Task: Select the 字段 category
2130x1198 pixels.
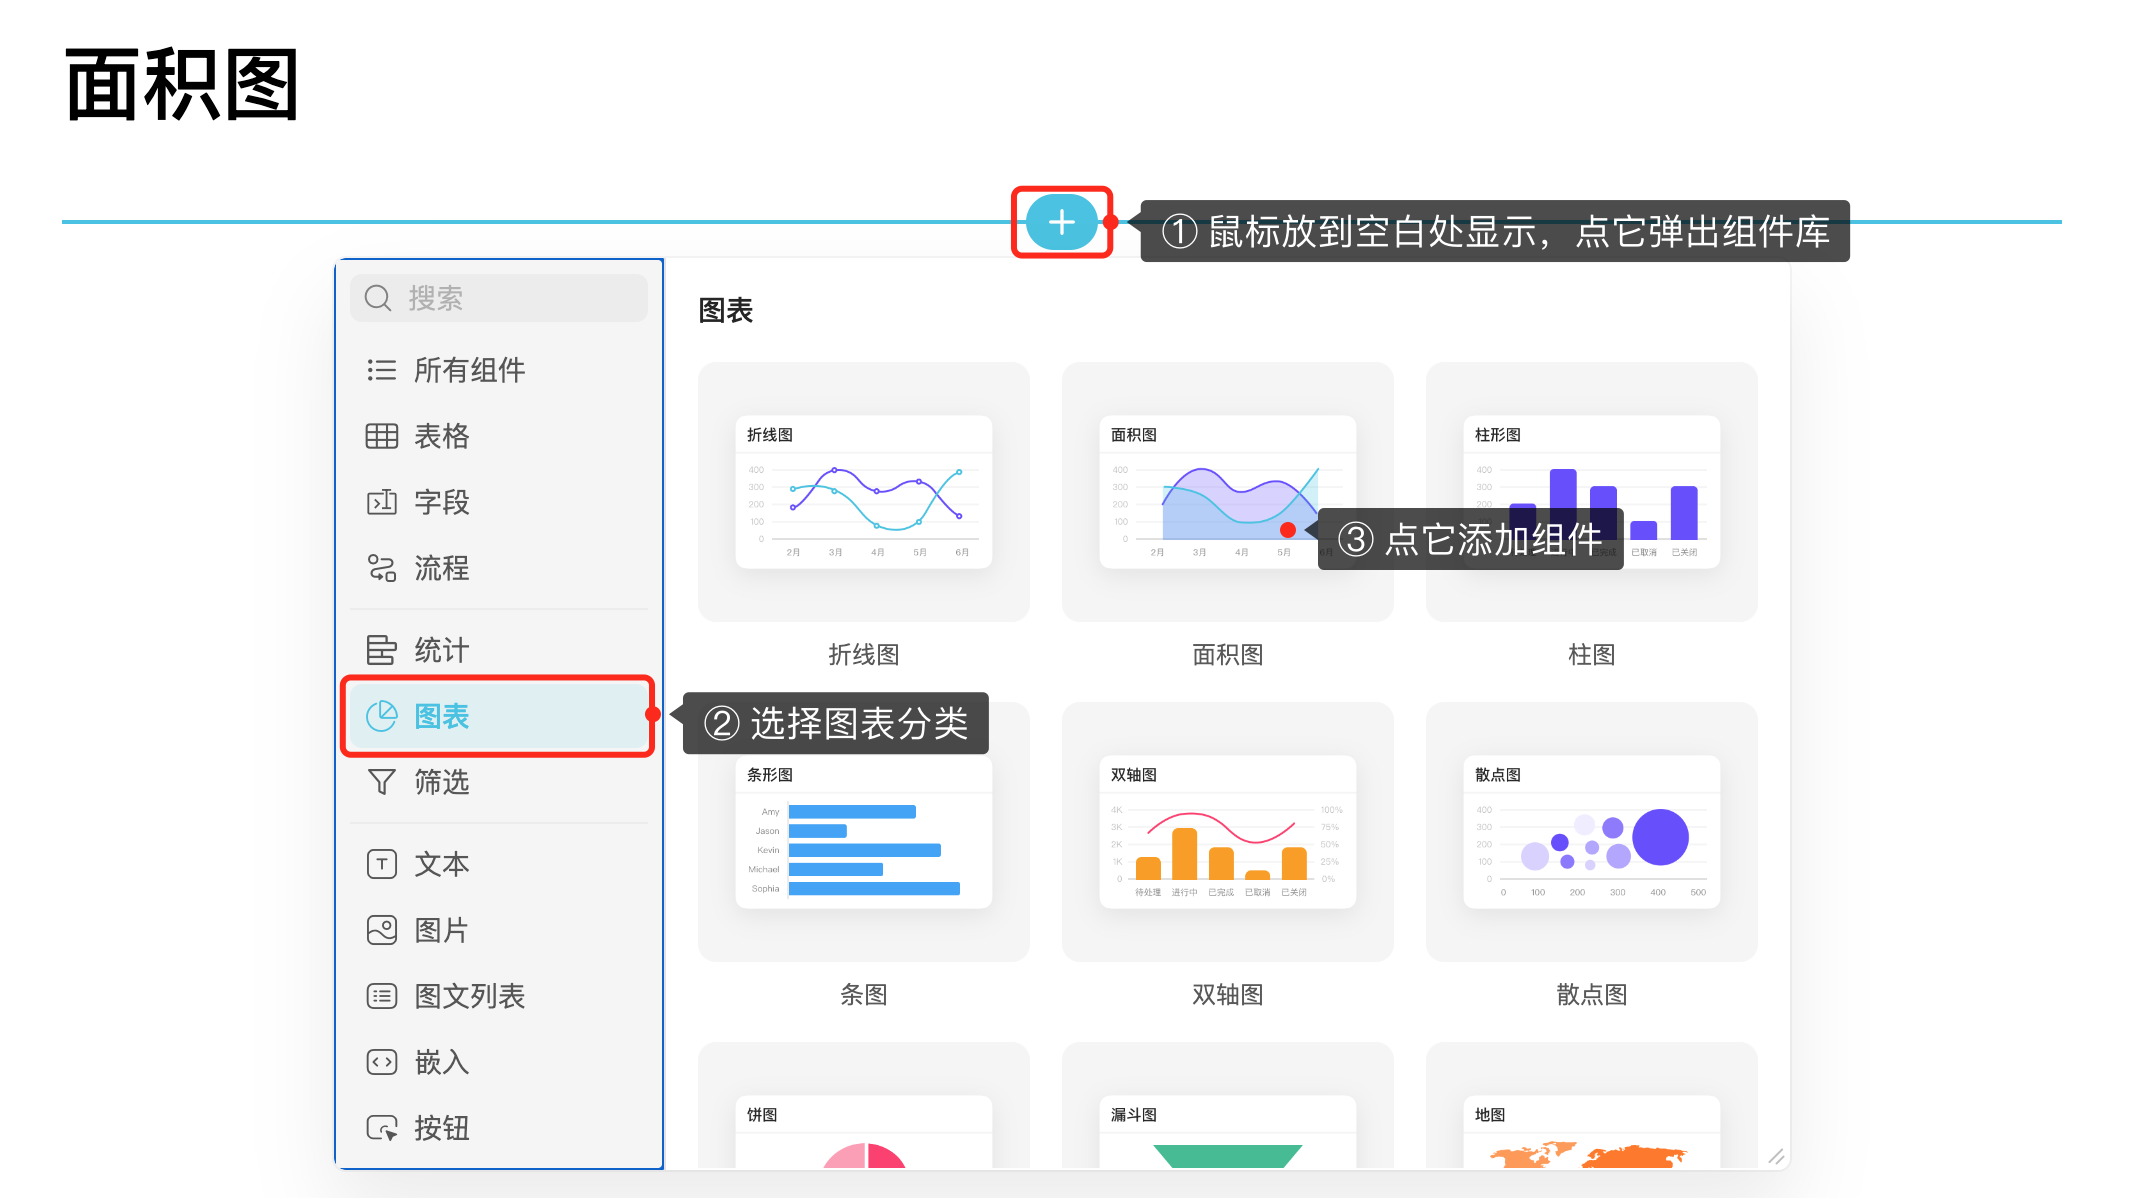Action: 499,502
